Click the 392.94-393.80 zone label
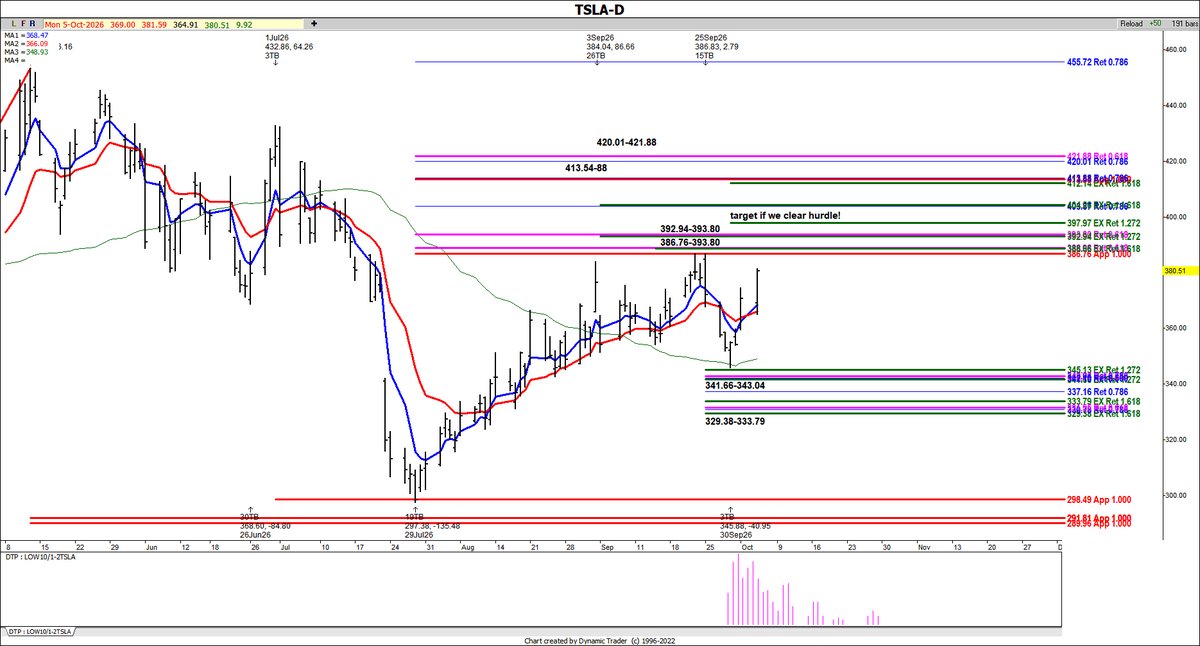 (x=690, y=228)
